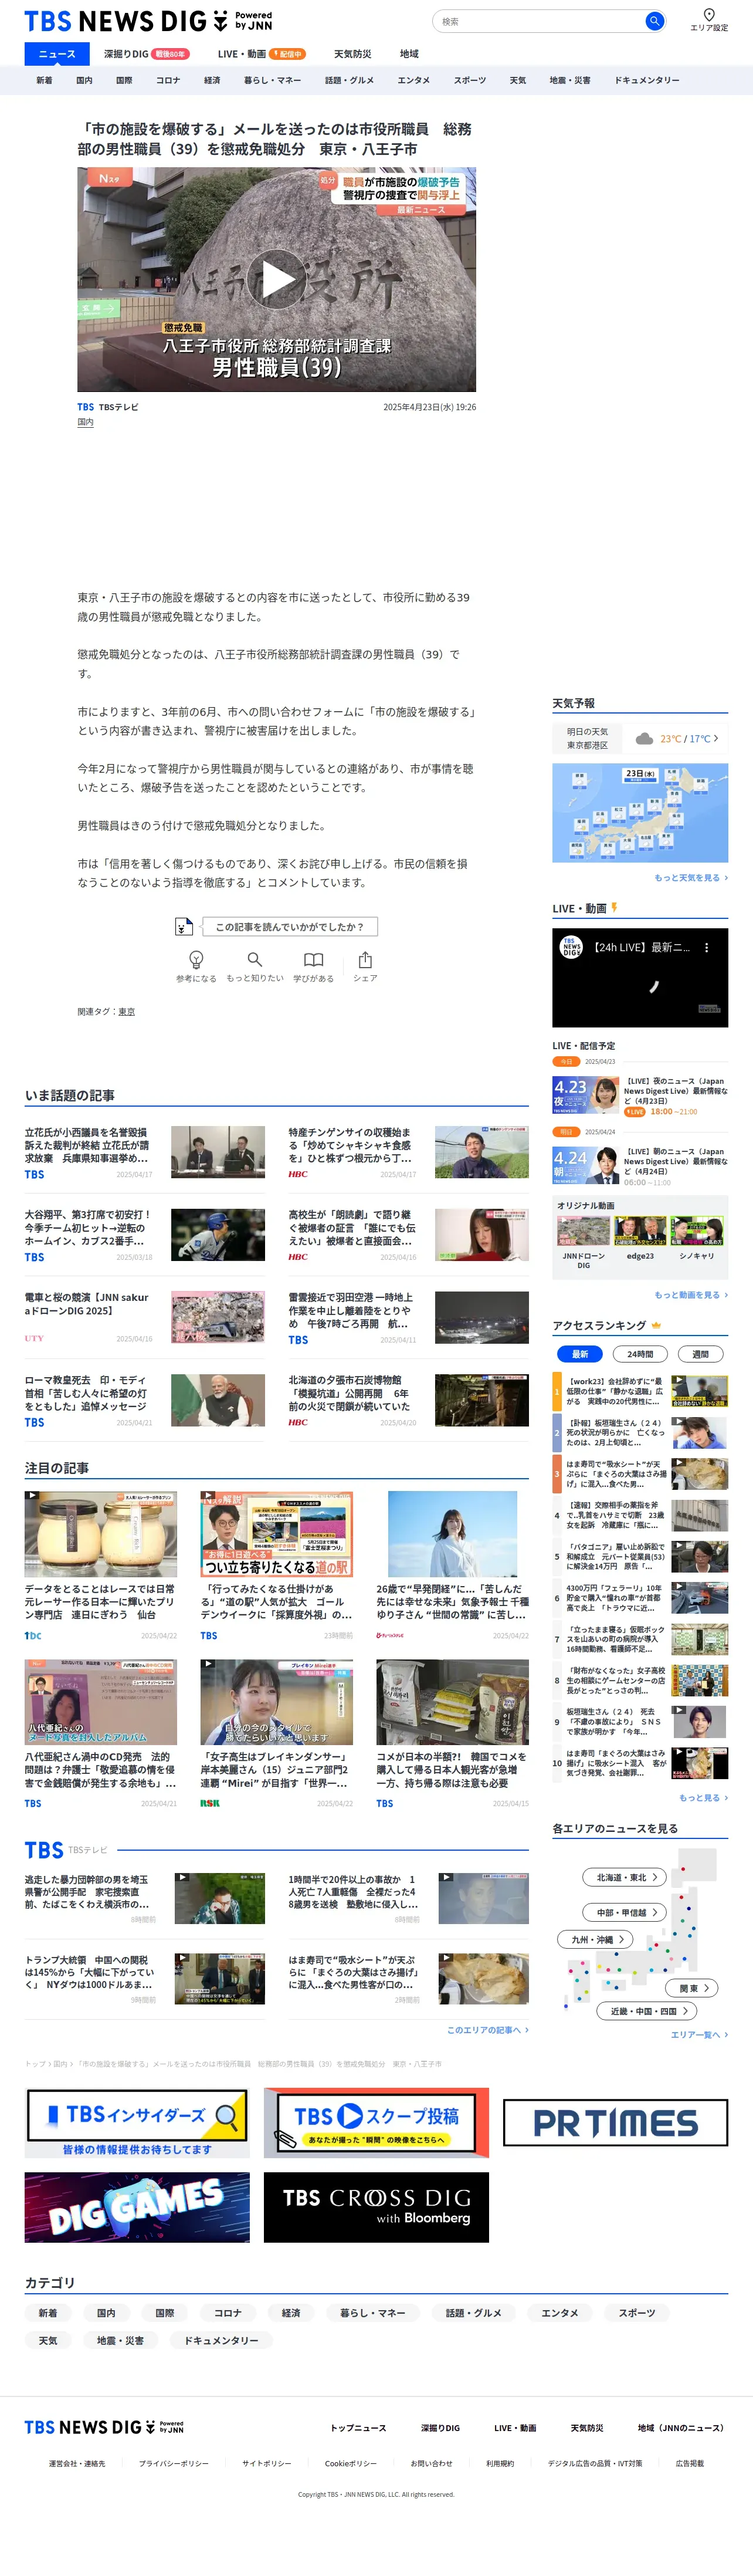
Task: Click the 暮らし・マネー pill in the カテゴリ section
Action: coord(372,2313)
